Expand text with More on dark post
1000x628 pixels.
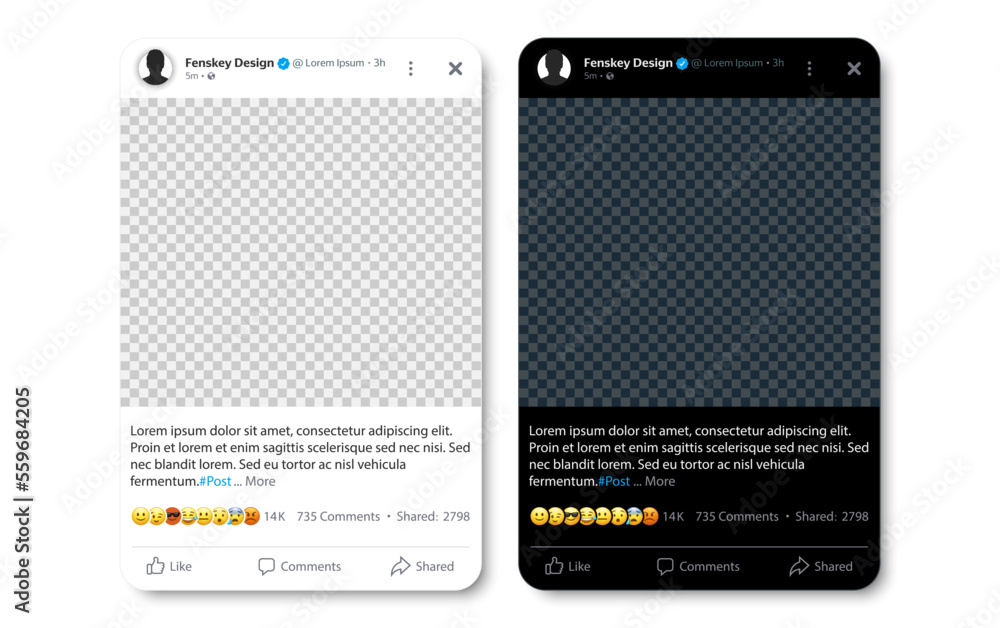[x=659, y=481]
